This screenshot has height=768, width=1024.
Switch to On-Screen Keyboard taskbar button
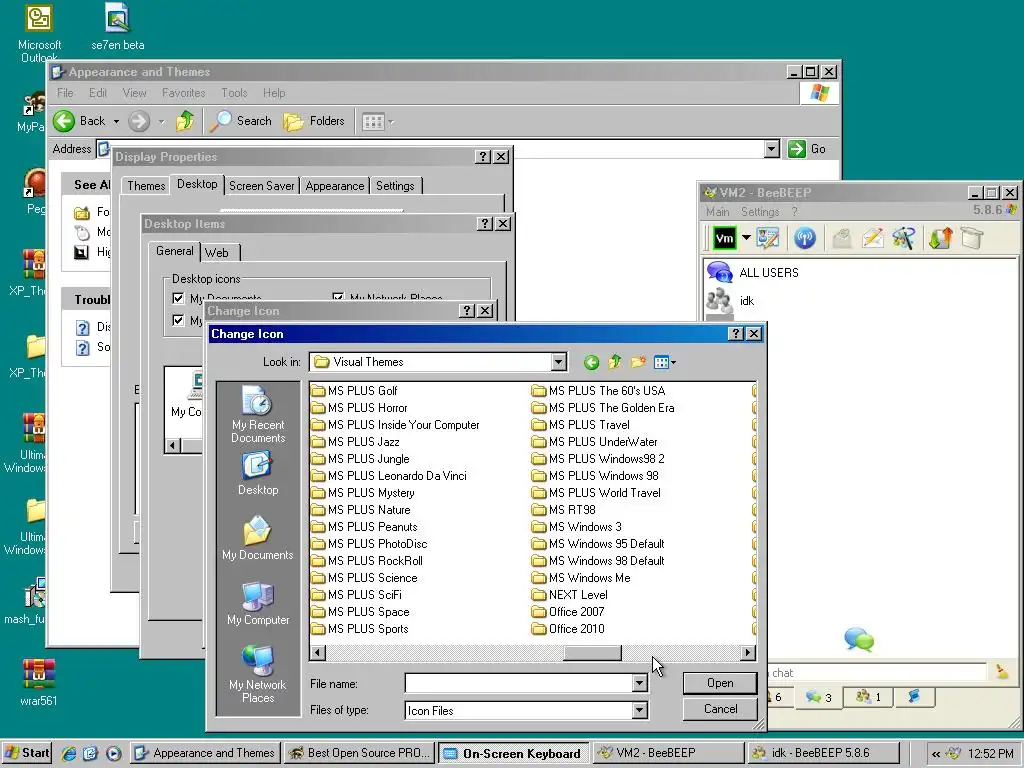click(x=513, y=754)
